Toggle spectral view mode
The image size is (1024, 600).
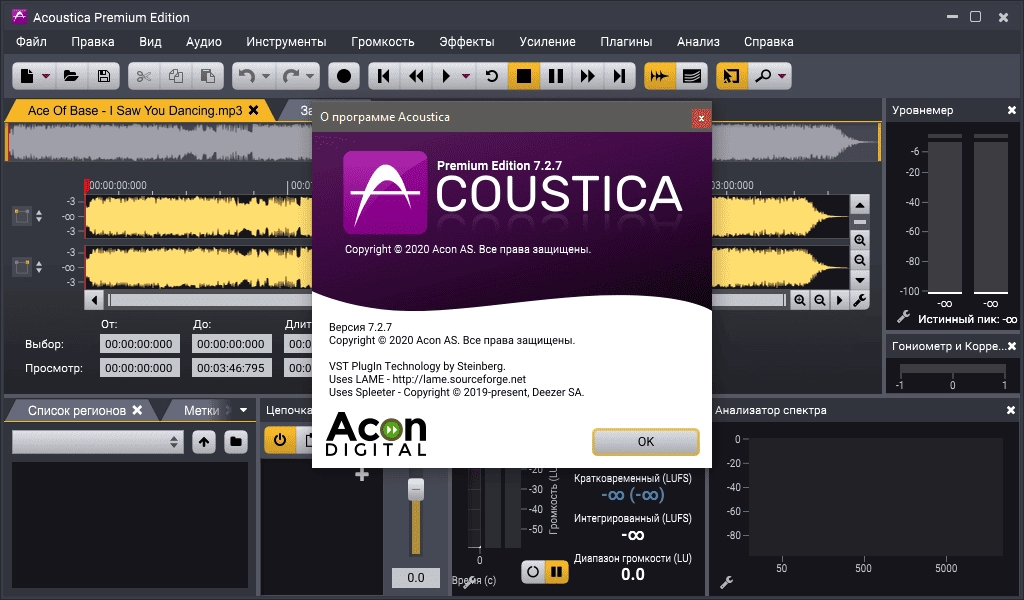click(x=692, y=76)
